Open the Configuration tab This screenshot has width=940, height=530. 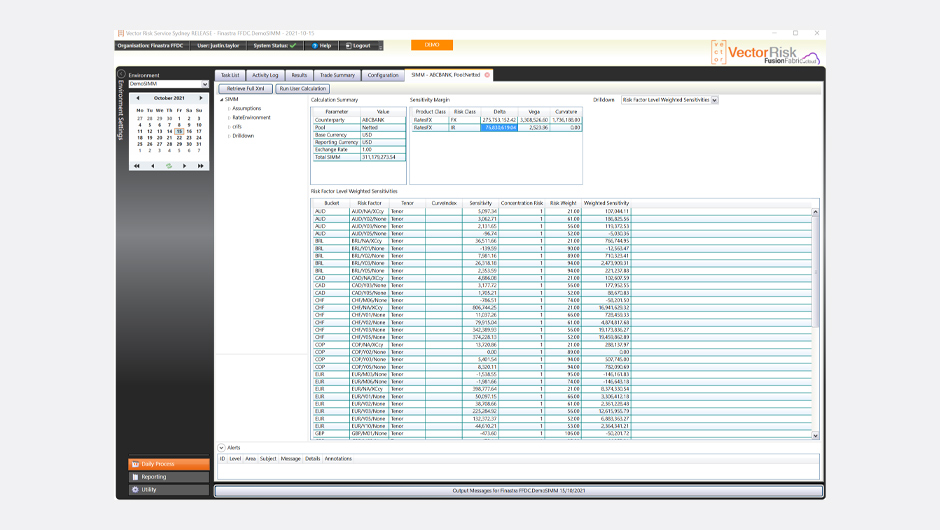pyautogui.click(x=383, y=75)
